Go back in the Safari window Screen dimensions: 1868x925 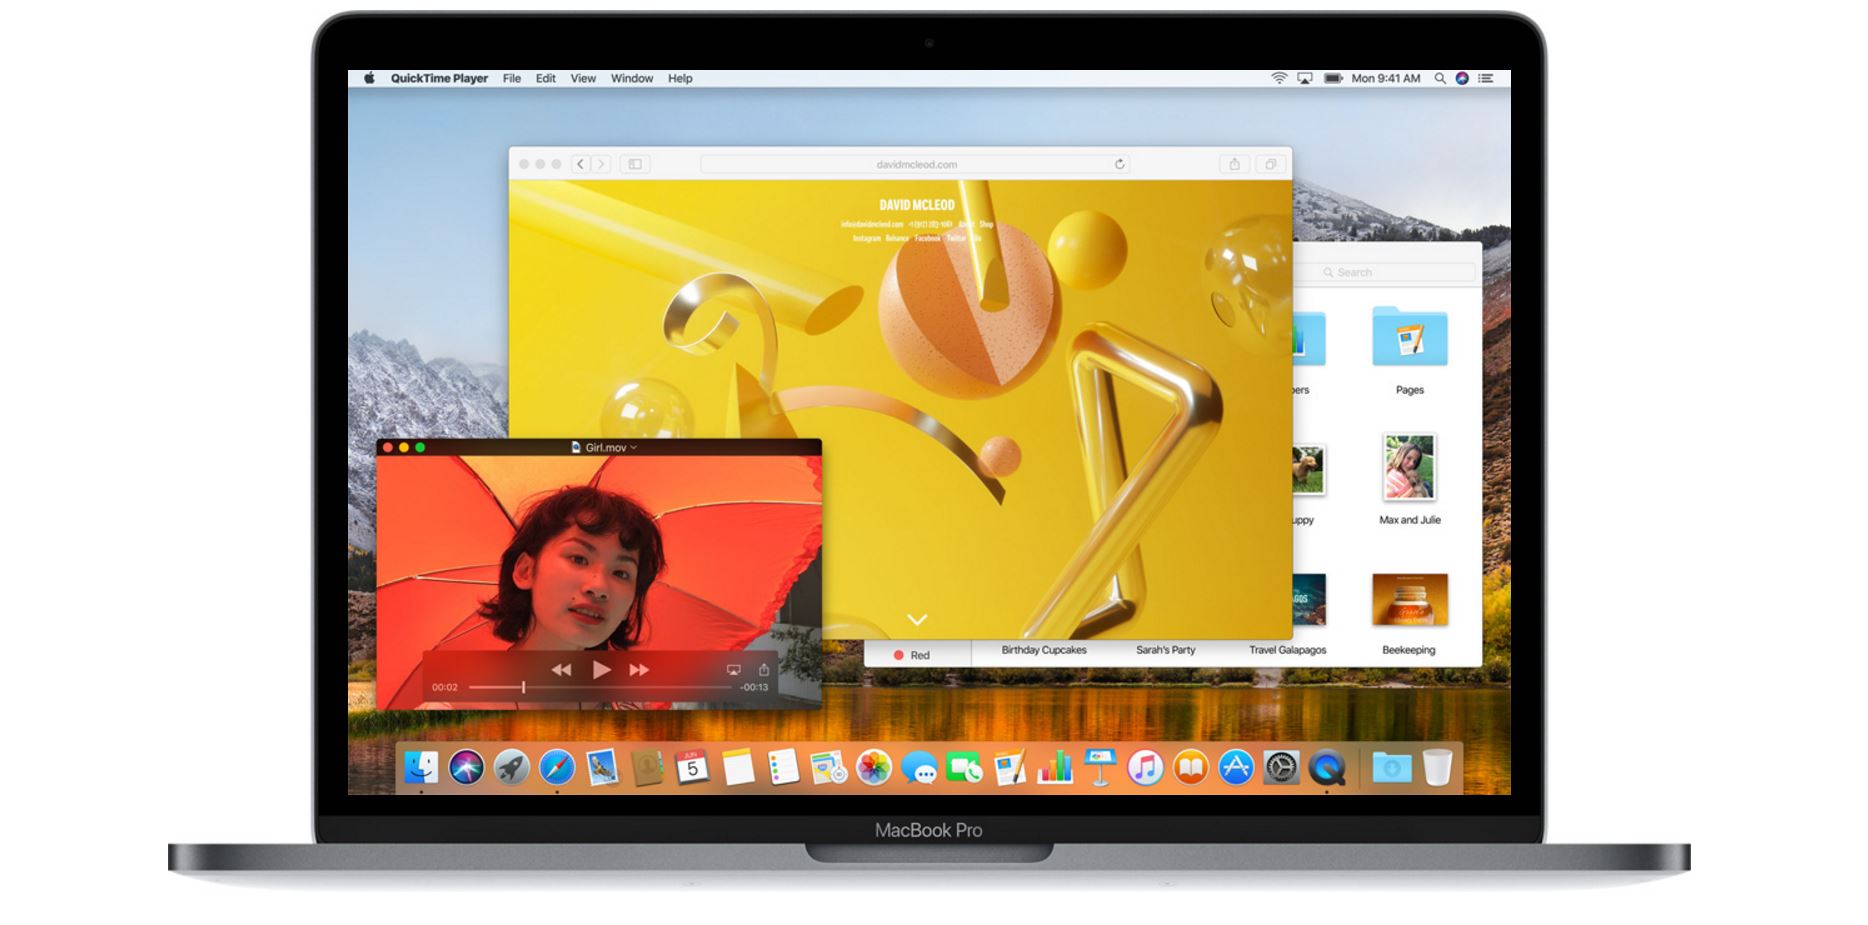coord(580,164)
